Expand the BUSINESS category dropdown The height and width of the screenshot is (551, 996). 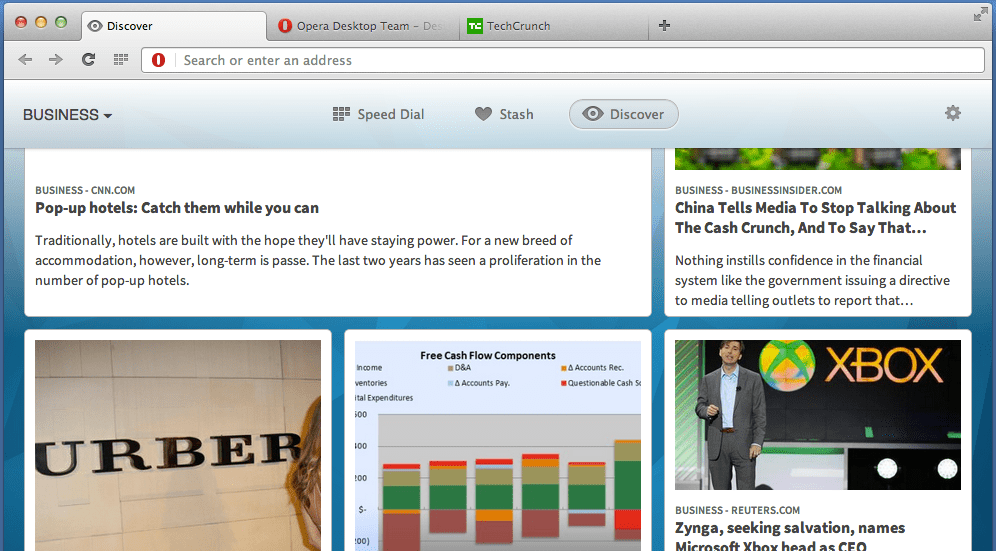click(67, 115)
